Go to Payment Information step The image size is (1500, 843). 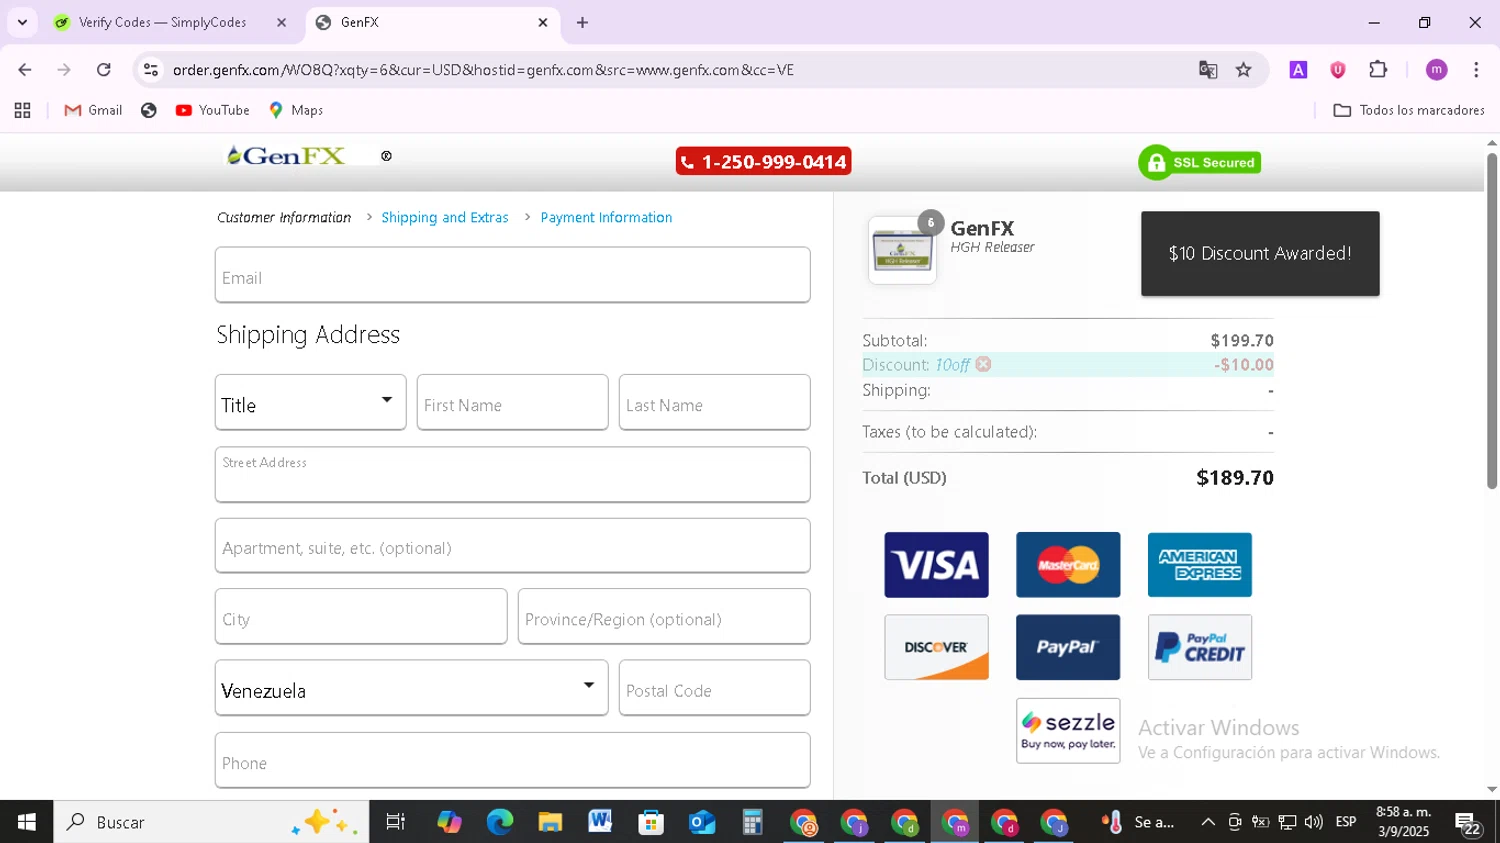[606, 217]
